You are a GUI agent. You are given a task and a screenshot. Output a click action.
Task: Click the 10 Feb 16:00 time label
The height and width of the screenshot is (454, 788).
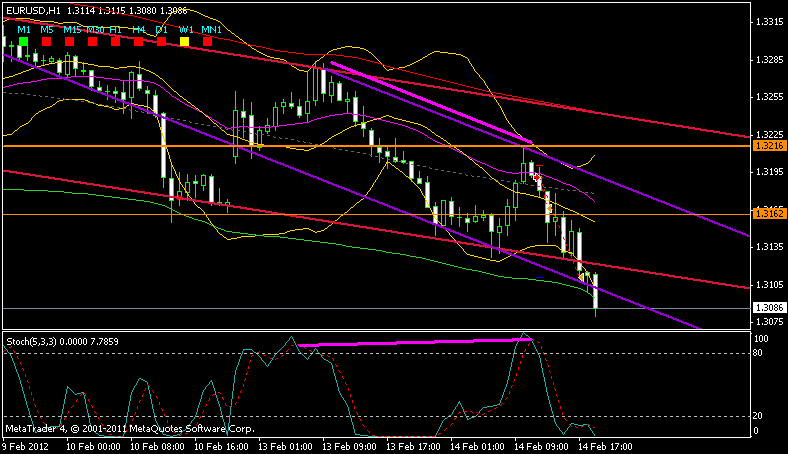(221, 446)
